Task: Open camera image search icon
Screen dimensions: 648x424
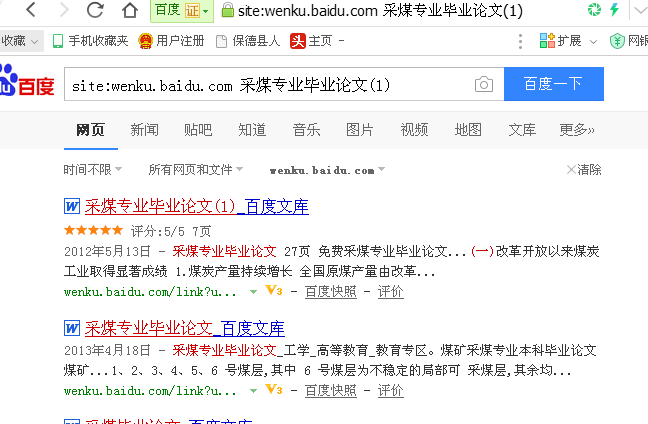Action: point(484,84)
